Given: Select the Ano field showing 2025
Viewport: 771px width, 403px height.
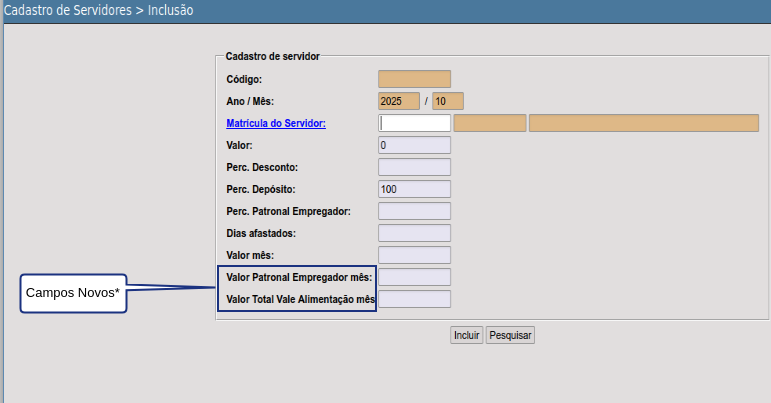Looking at the screenshot, I should tap(398, 101).
